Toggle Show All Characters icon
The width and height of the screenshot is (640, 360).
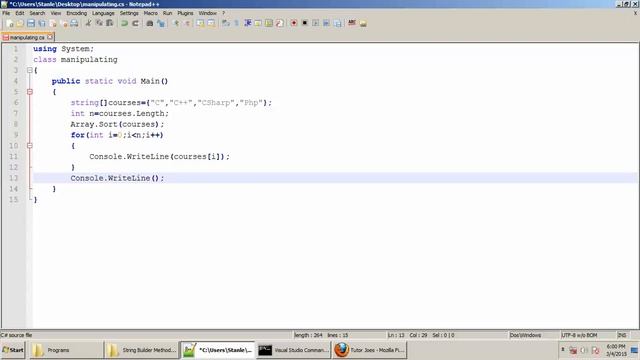tap(236, 23)
